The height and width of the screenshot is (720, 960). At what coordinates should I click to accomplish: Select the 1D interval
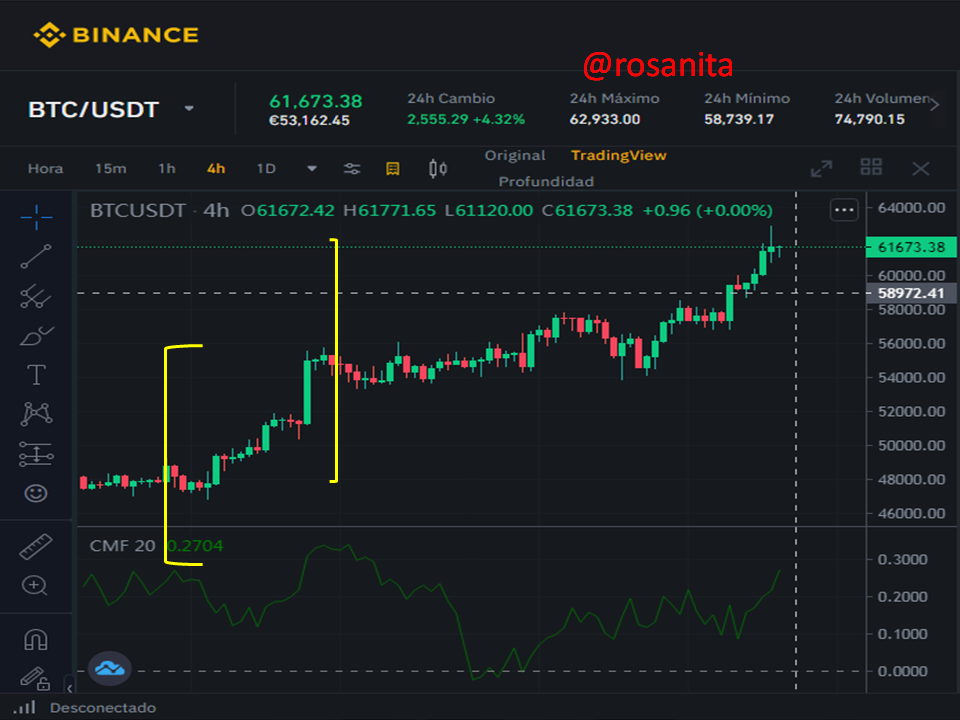266,168
